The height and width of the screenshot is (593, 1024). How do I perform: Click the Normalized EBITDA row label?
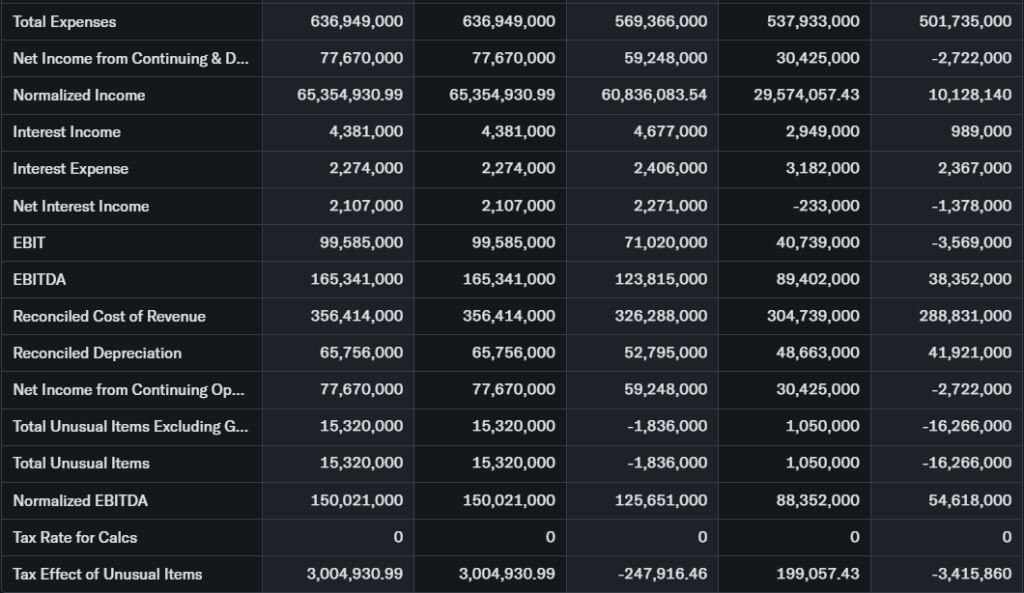coord(80,500)
